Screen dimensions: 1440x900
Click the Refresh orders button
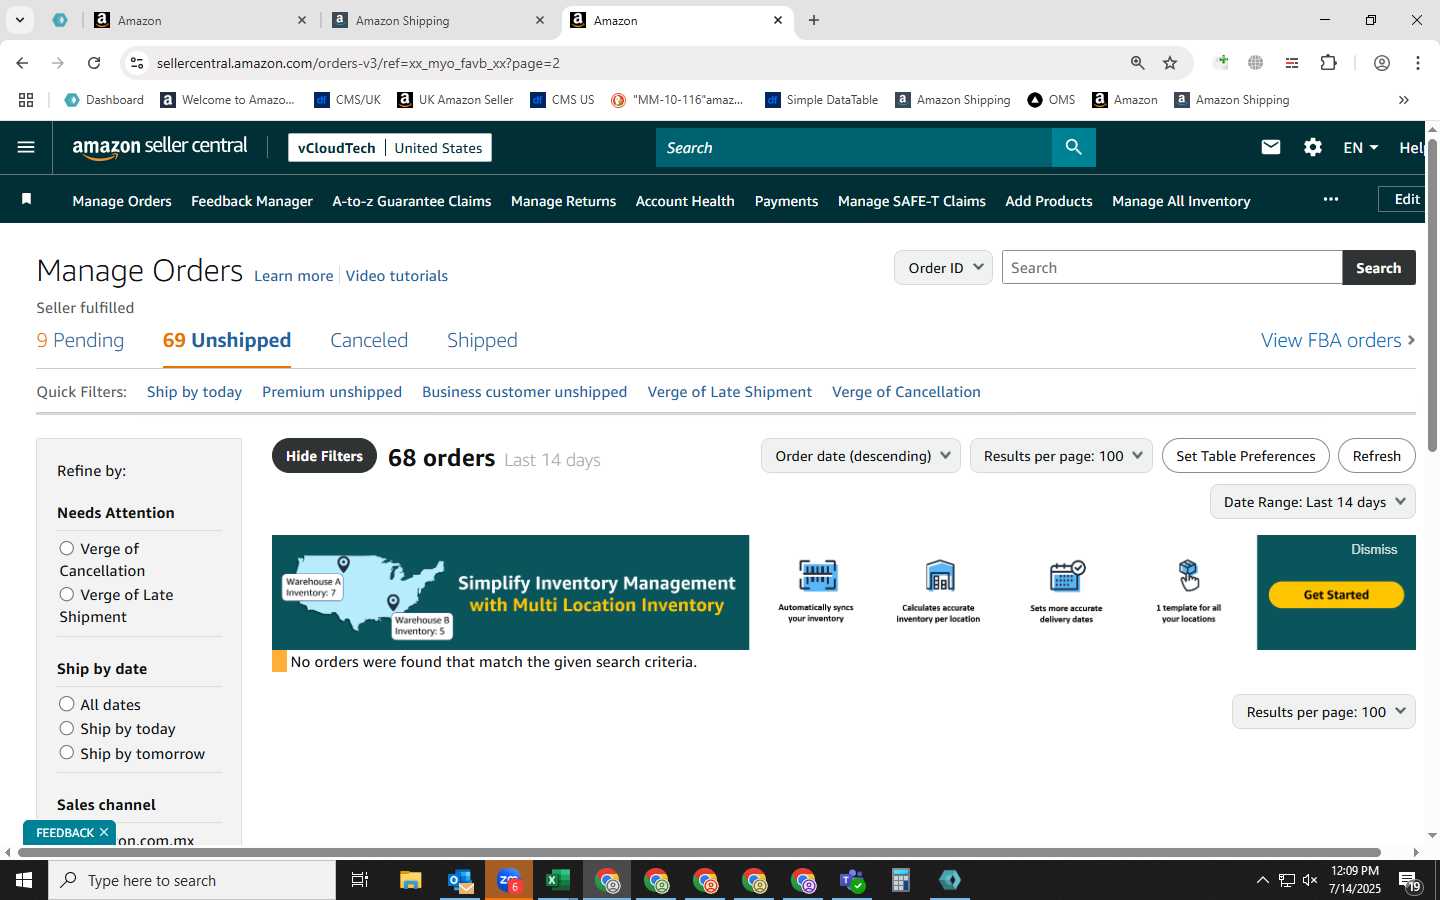click(x=1376, y=456)
